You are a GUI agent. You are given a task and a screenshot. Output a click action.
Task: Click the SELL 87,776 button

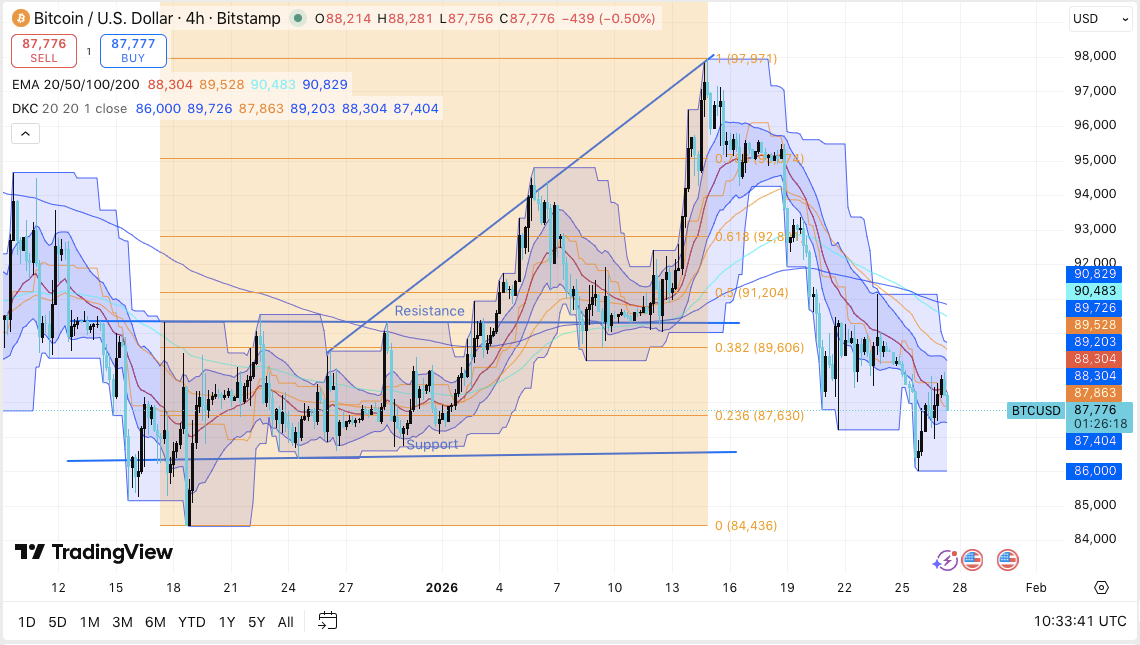click(x=45, y=51)
